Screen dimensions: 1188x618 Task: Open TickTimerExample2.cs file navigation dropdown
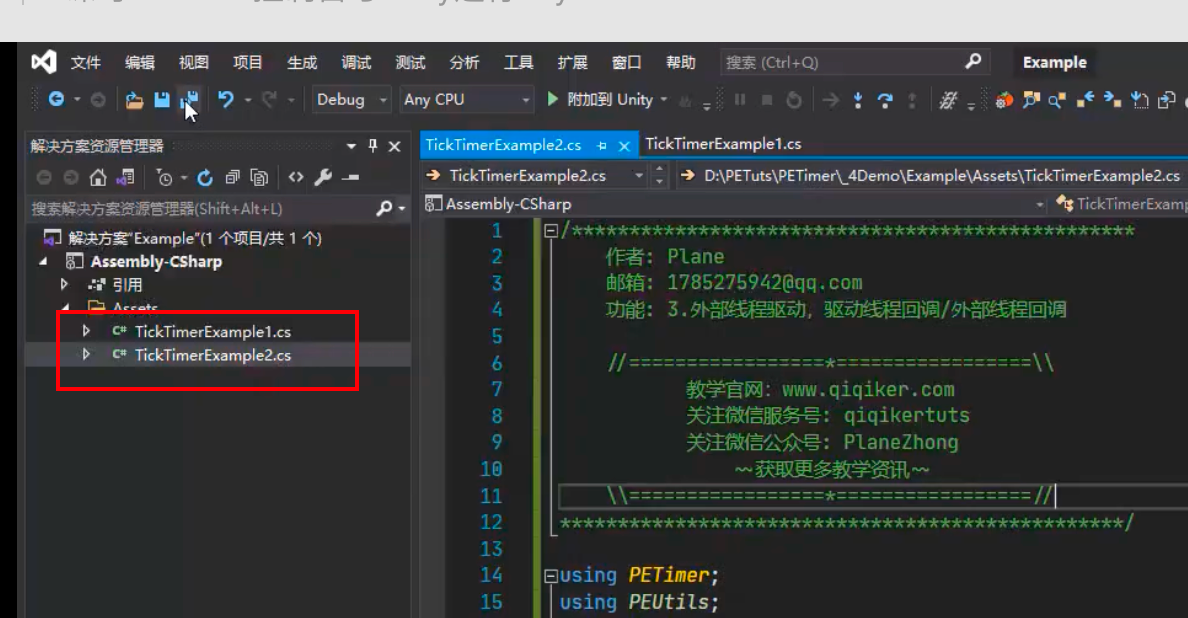[639, 176]
